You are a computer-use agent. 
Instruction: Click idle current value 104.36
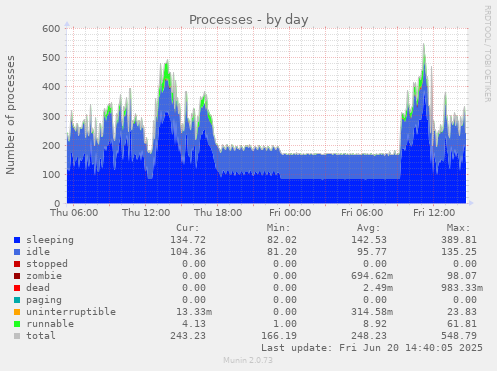pos(188,252)
